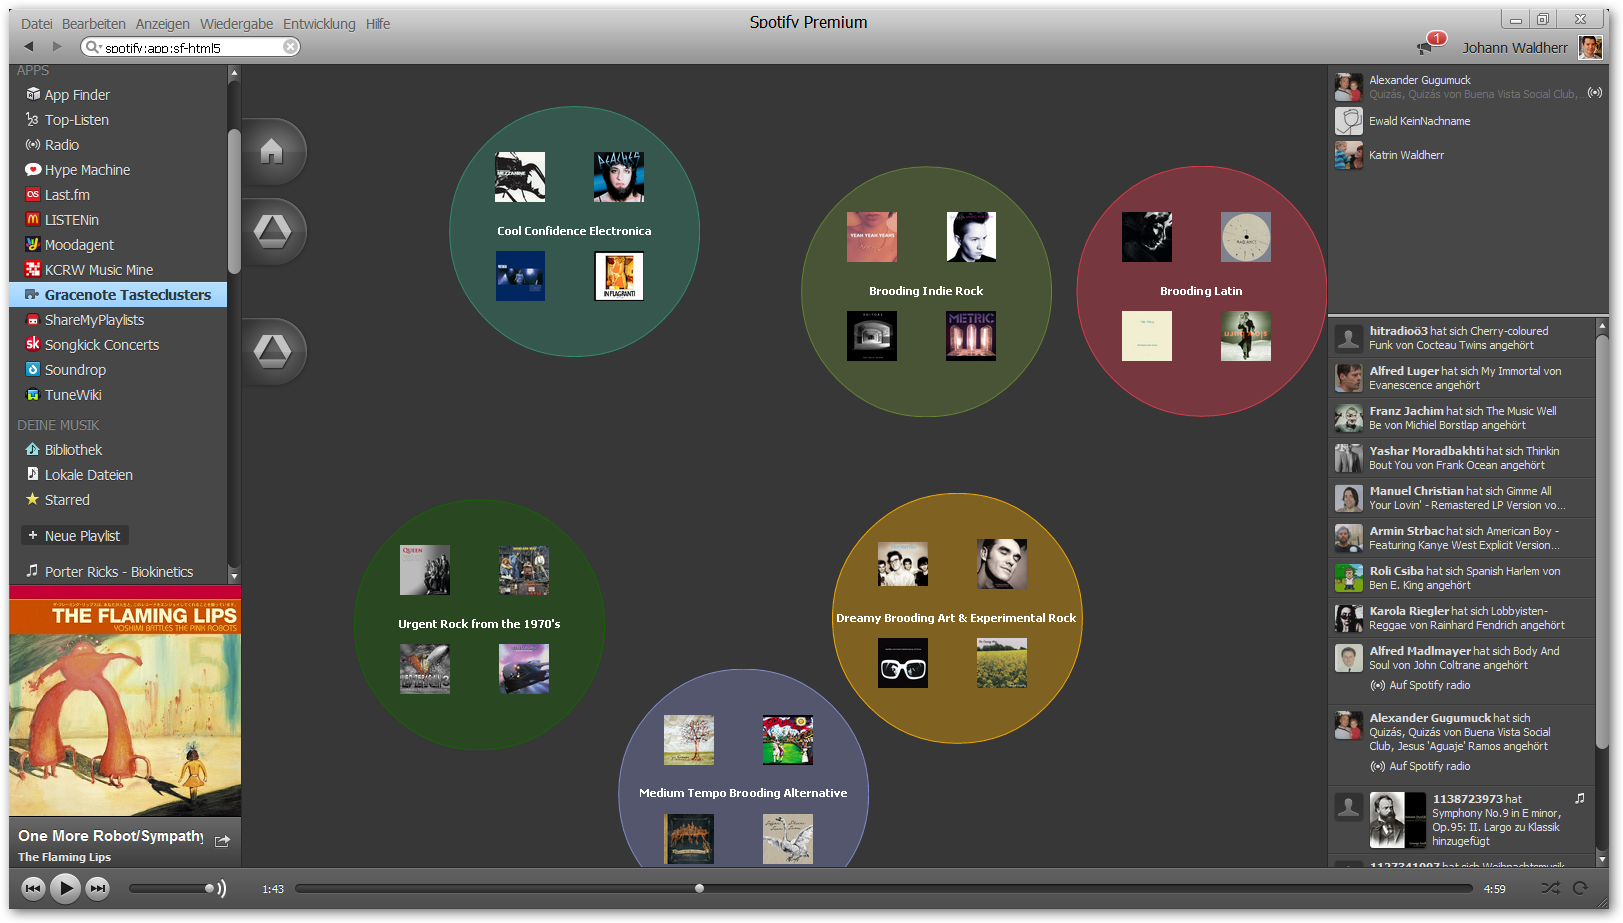Open the KCRW Music Mine app
Screen dimensions: 1623x923
[118, 270]
